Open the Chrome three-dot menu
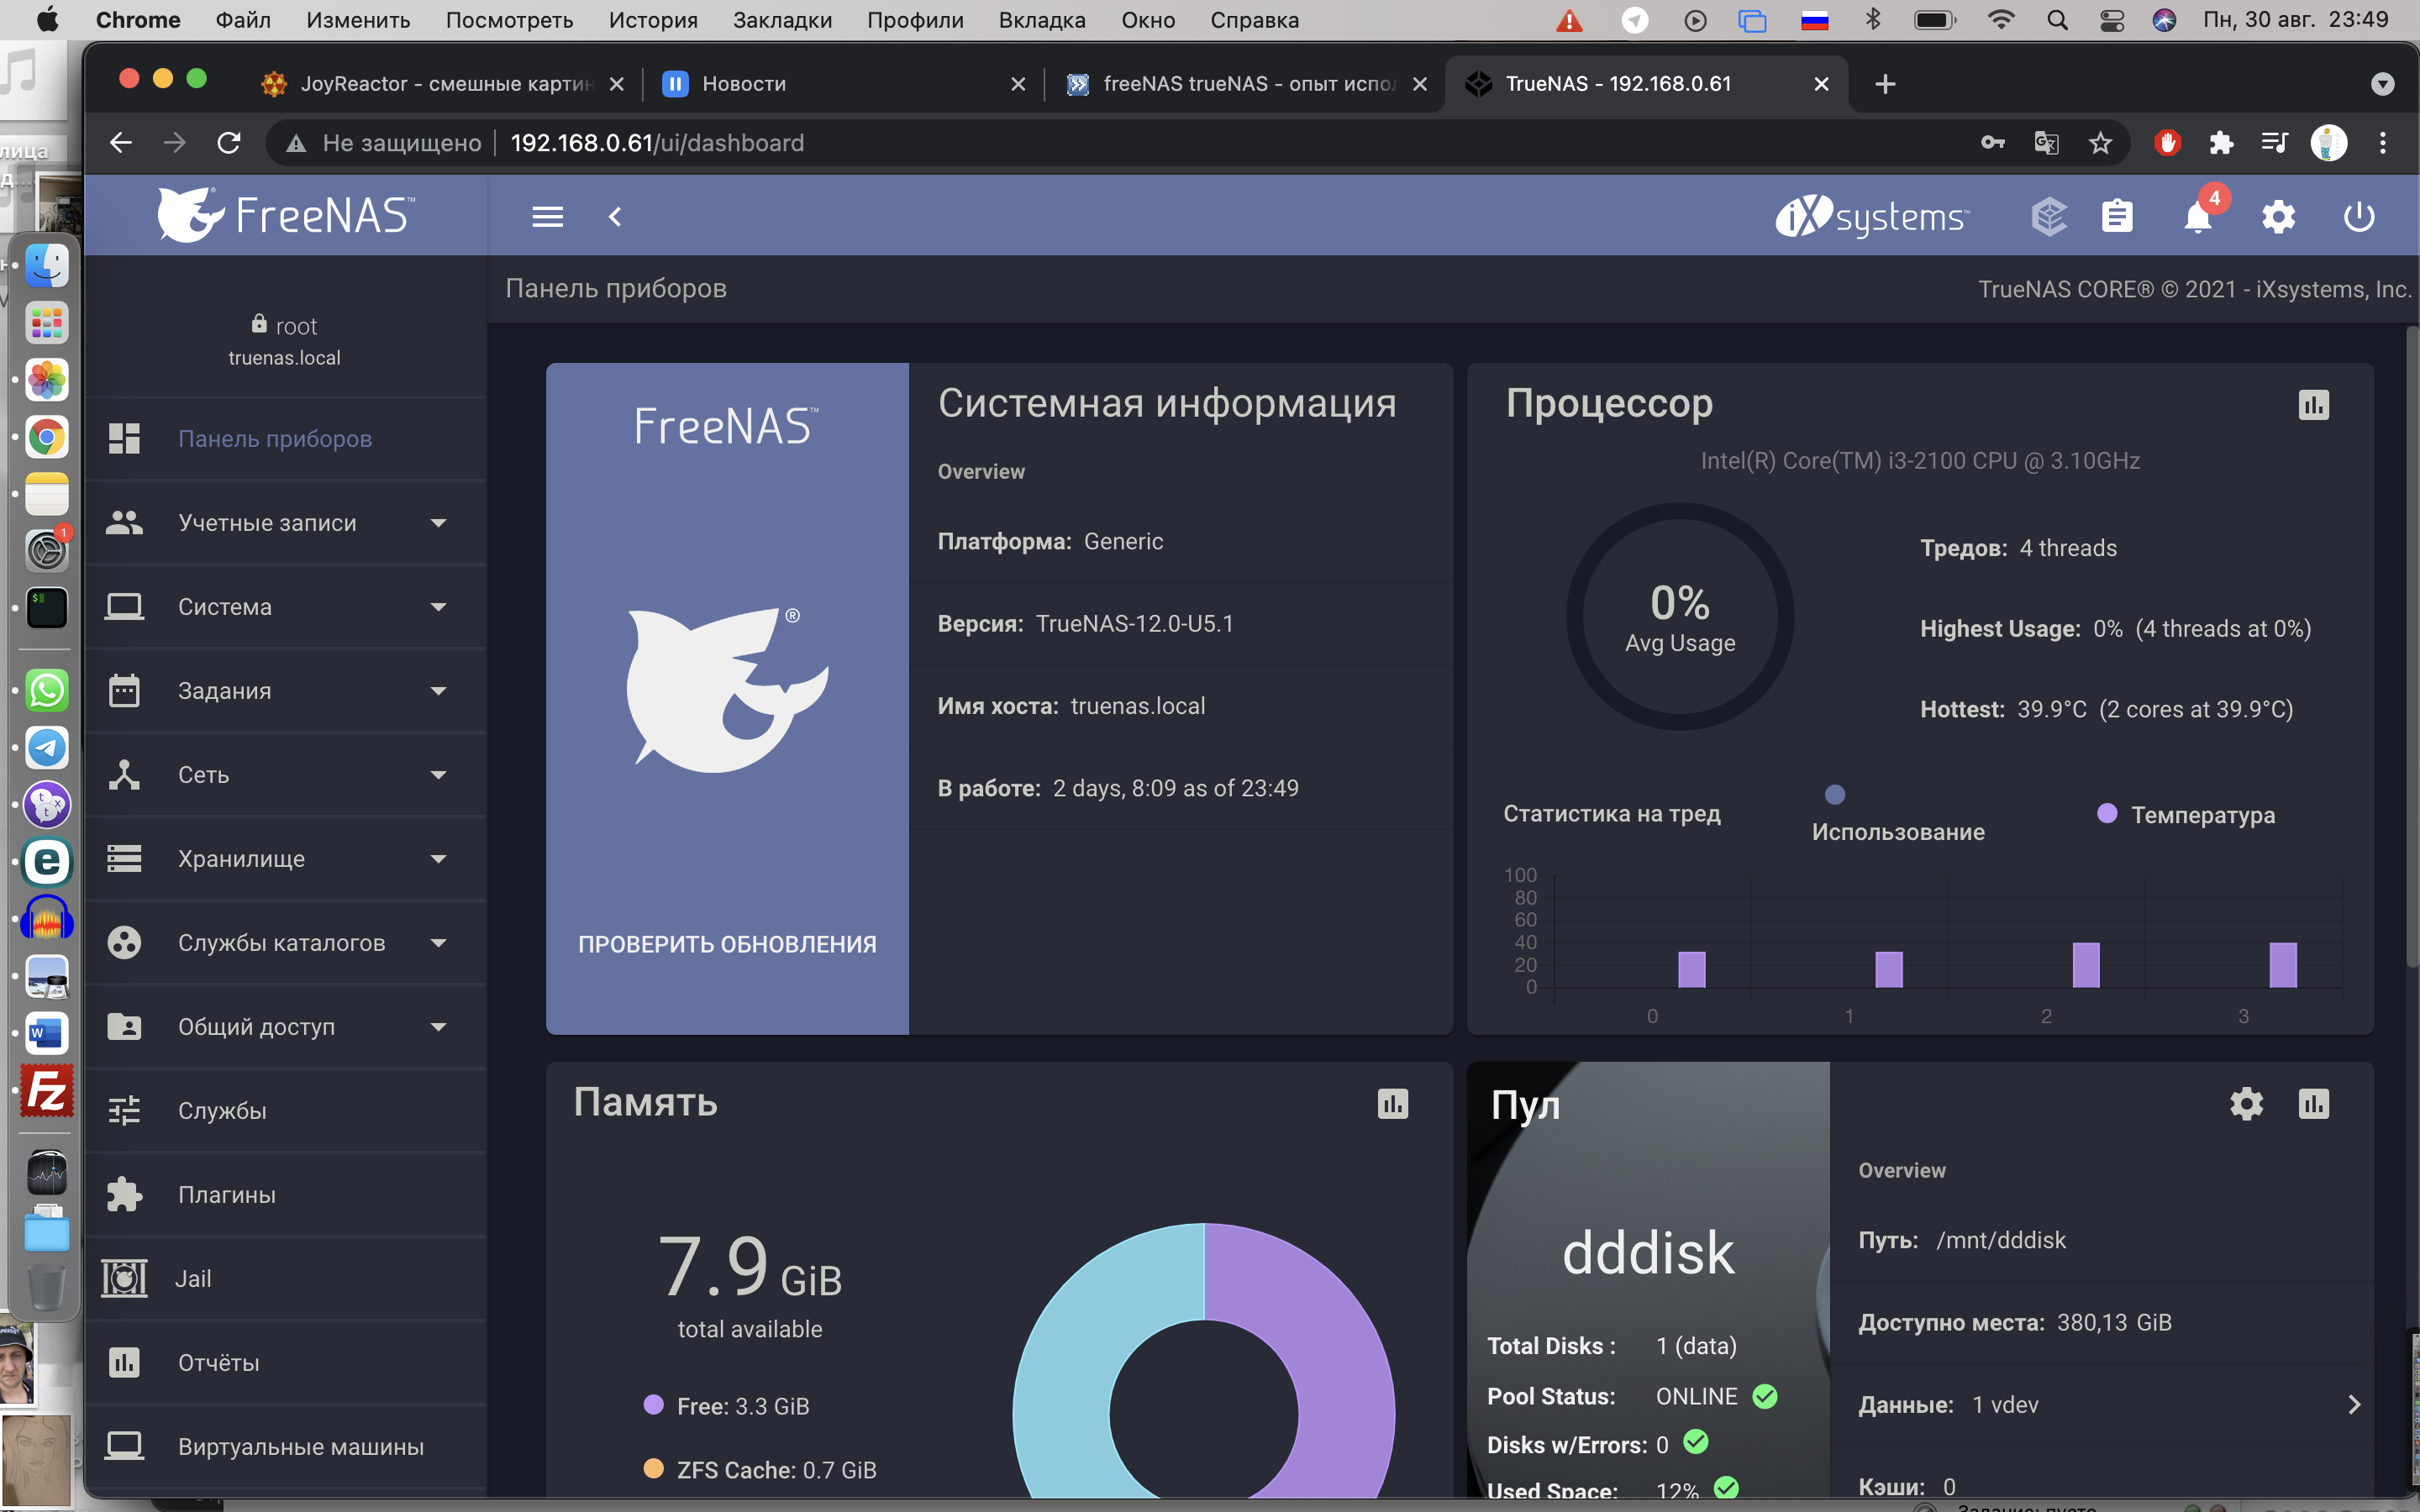 (x=2382, y=143)
